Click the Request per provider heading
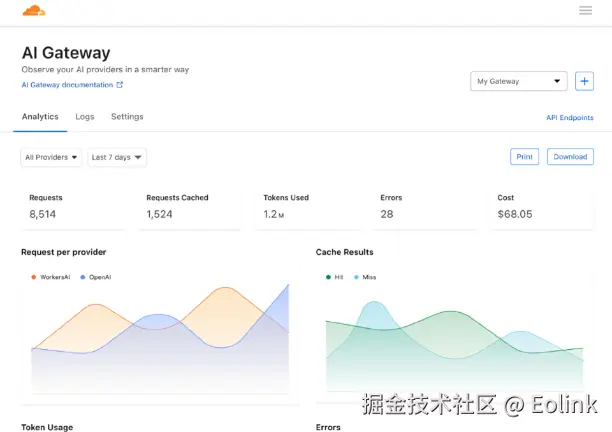Image resolution: width=612 pixels, height=432 pixels. [x=64, y=252]
